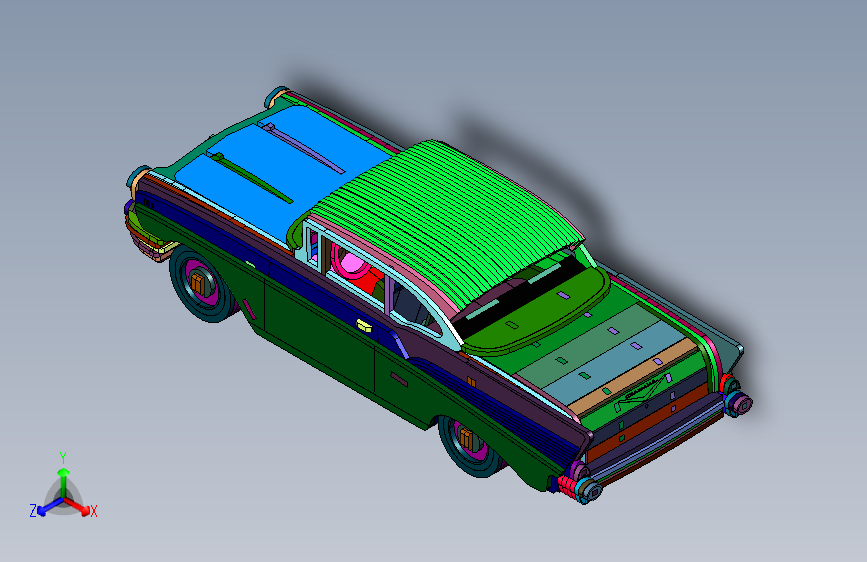Image resolution: width=867 pixels, height=562 pixels.
Task: Select the black rear windshield glass
Action: [x=520, y=298]
